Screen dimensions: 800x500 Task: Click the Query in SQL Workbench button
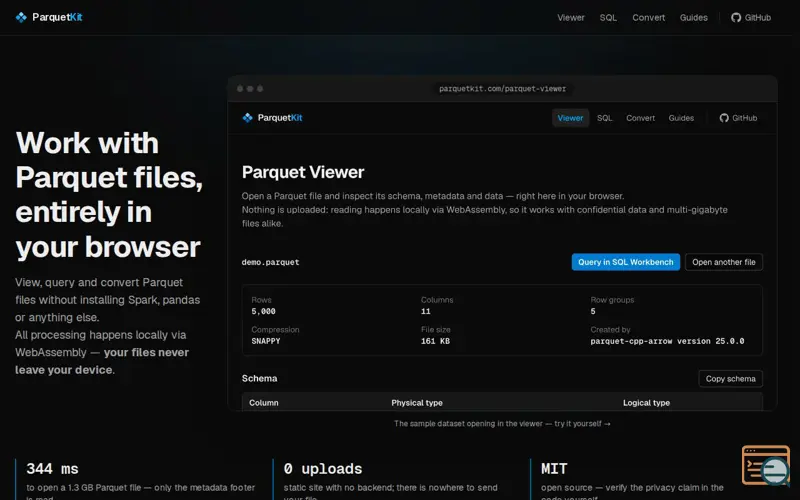(x=626, y=262)
